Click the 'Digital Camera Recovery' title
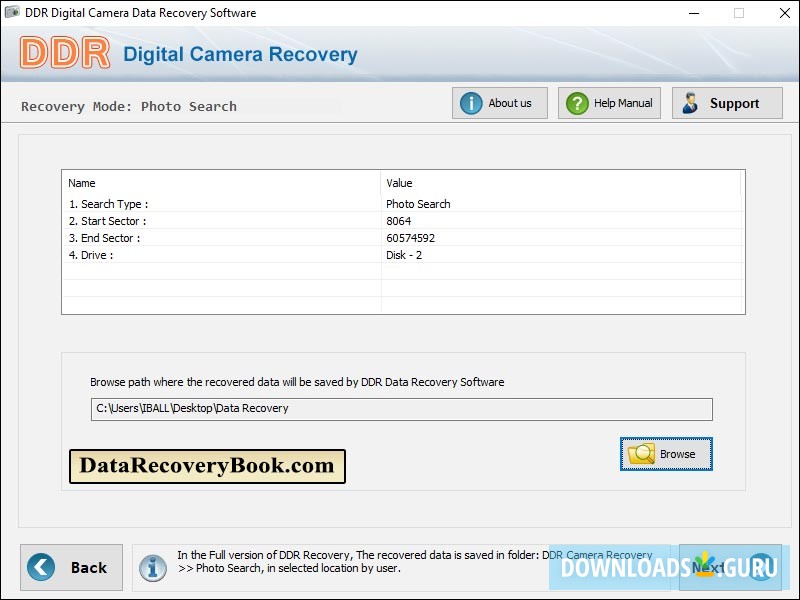Screen dimensions: 800x600 [240, 54]
